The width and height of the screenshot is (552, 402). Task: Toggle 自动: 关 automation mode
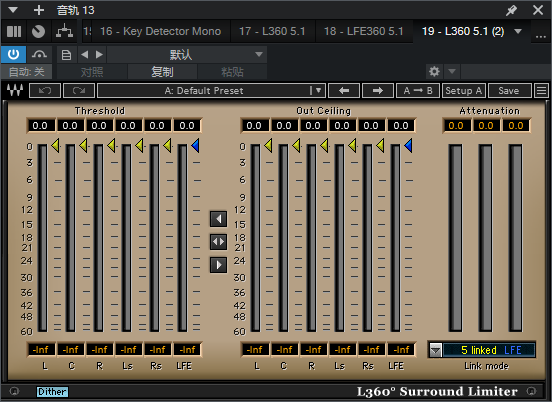pos(26,72)
